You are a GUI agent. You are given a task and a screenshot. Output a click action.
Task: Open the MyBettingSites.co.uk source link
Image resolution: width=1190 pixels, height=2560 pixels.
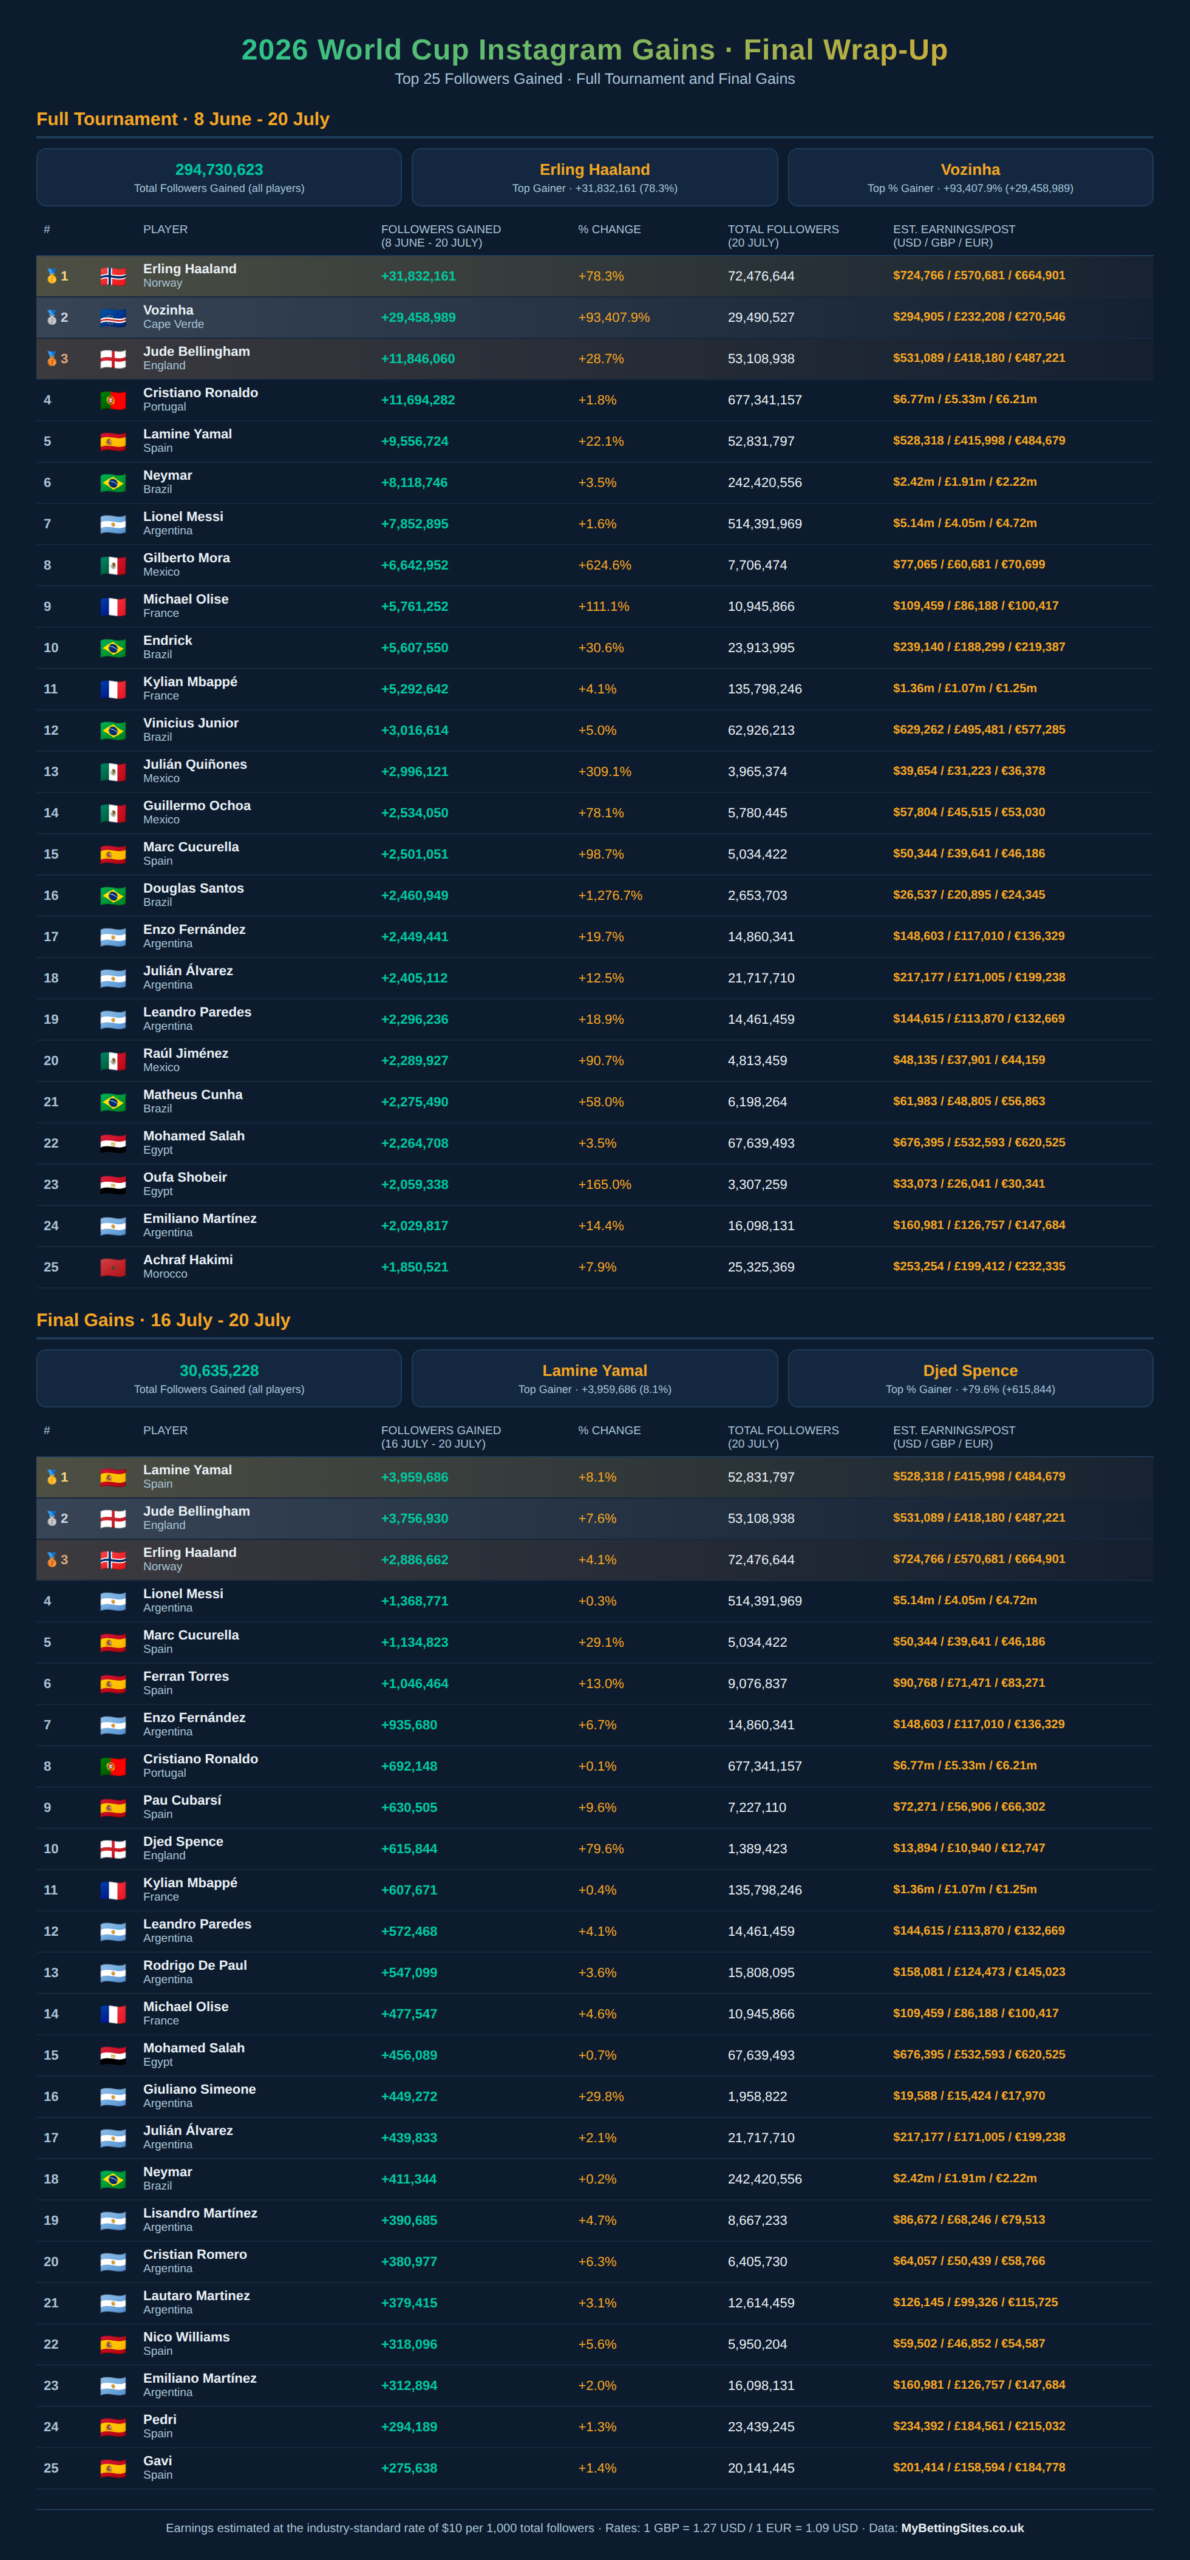click(962, 2528)
